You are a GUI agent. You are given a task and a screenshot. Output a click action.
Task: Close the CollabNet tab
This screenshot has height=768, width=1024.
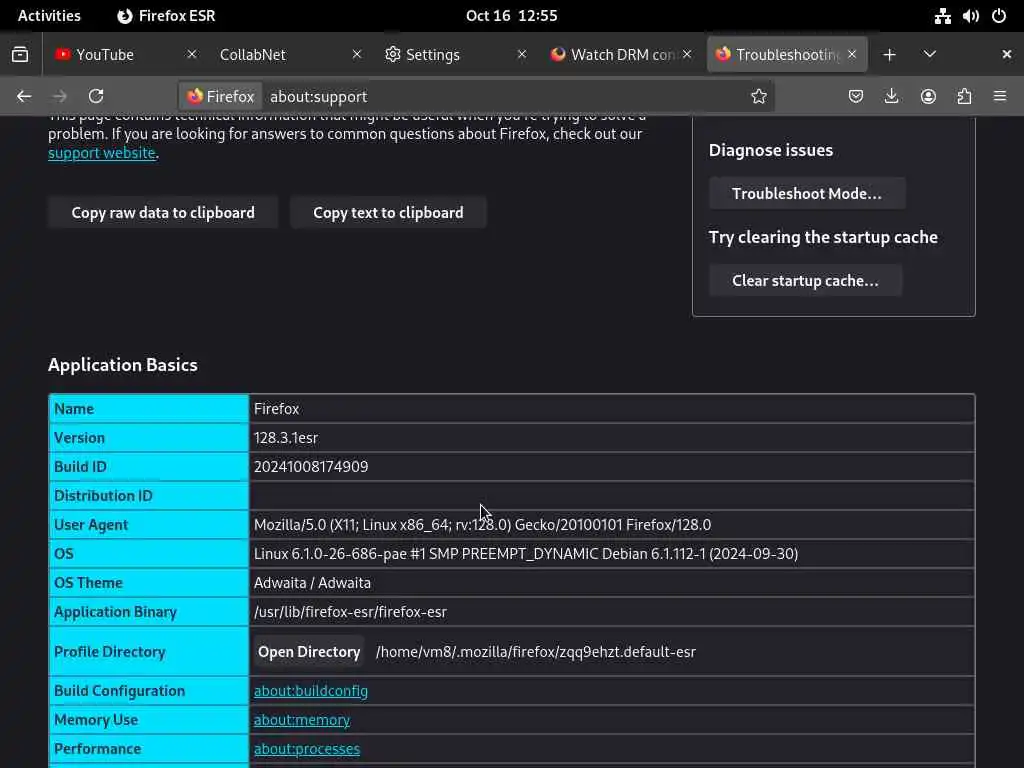[357, 54]
